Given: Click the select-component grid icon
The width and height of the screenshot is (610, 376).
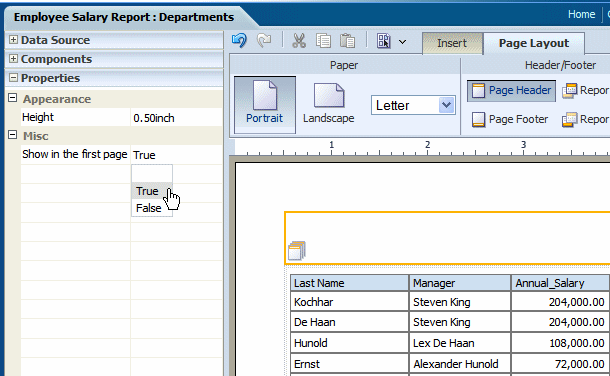Looking at the screenshot, I should click(384, 40).
